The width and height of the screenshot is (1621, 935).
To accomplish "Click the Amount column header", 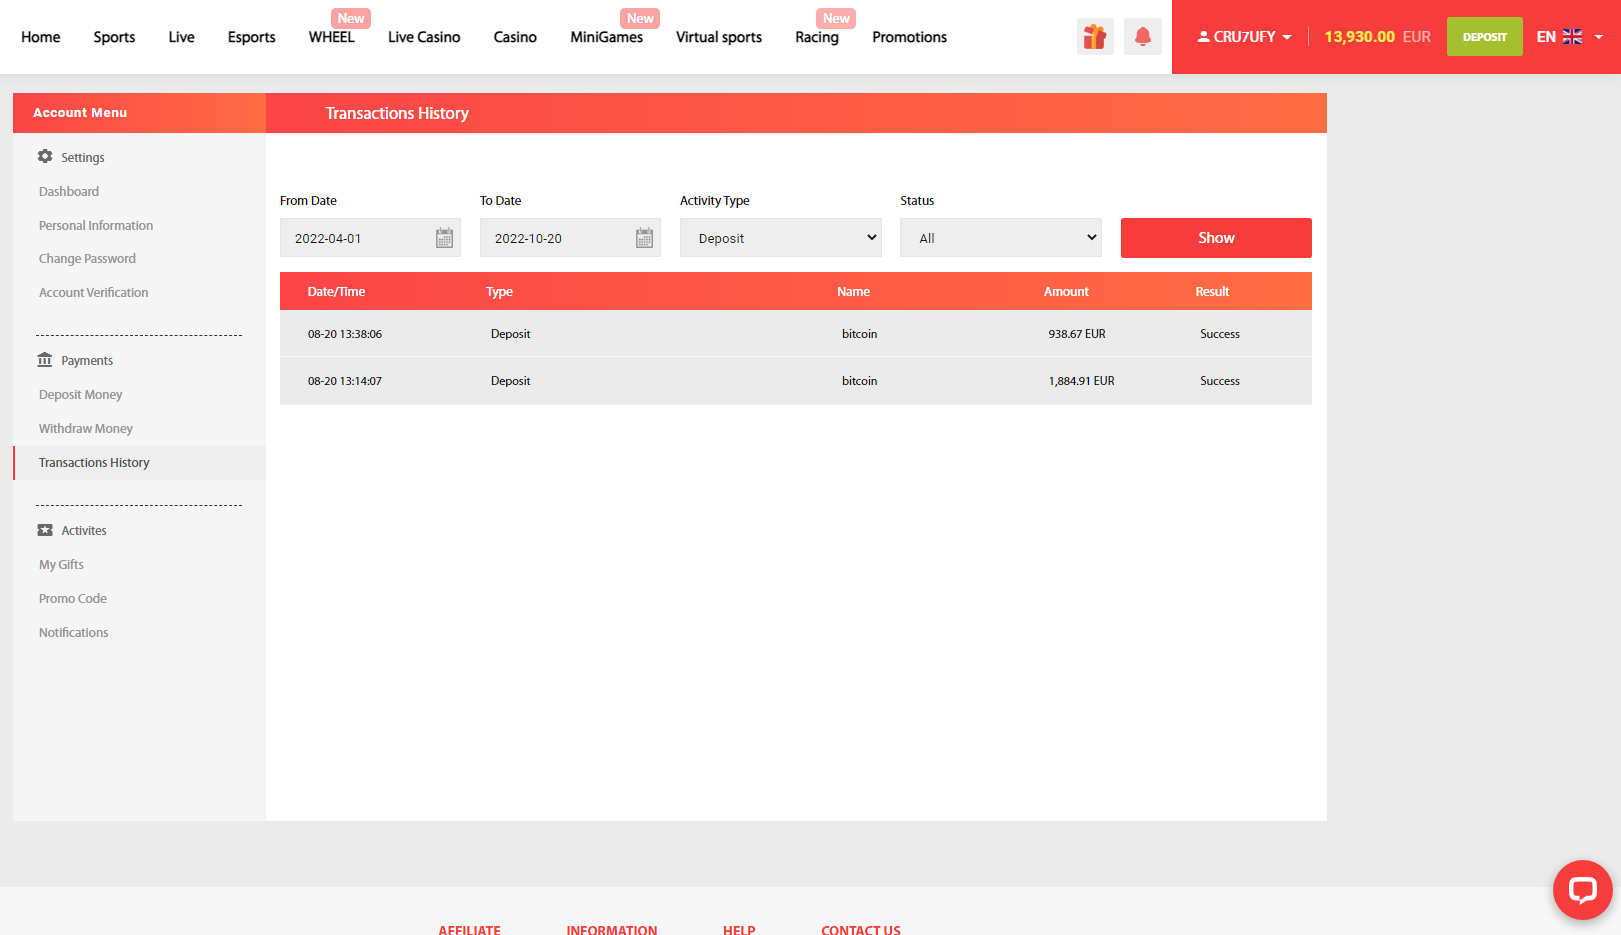I will coord(1066,291).
